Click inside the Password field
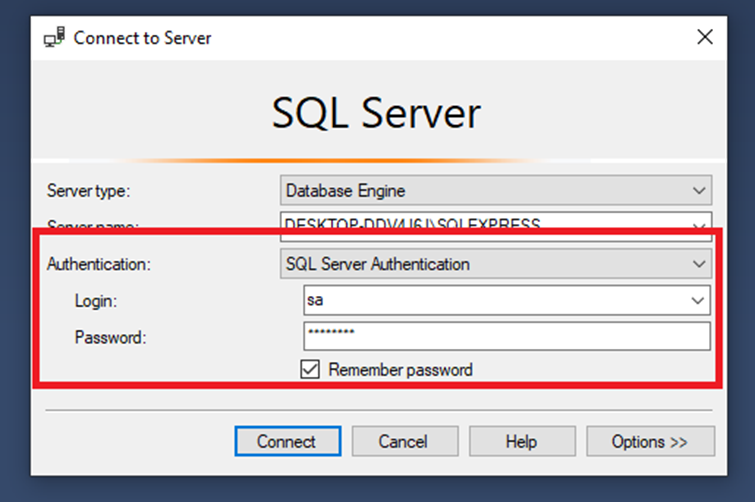This screenshot has height=502, width=755. pyautogui.click(x=507, y=336)
